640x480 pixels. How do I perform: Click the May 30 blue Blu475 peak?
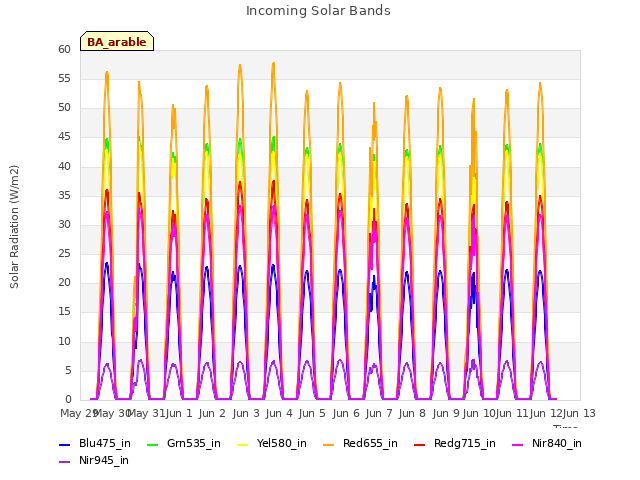click(x=107, y=264)
